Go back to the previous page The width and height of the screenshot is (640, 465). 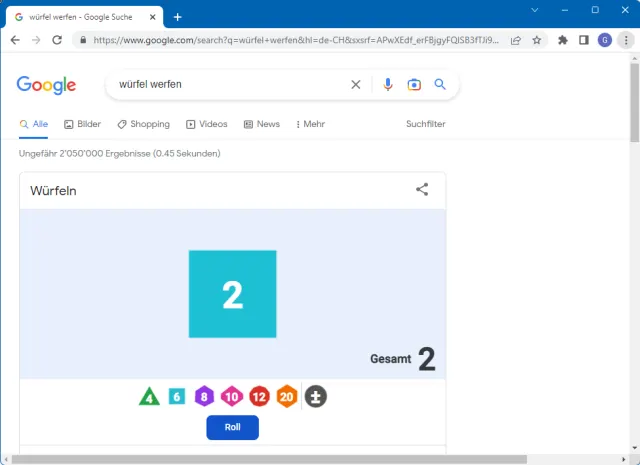[15, 40]
